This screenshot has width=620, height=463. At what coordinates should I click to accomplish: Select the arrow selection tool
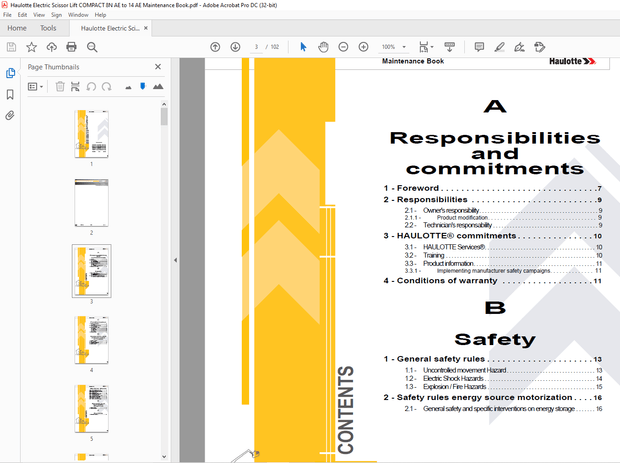tap(303, 47)
